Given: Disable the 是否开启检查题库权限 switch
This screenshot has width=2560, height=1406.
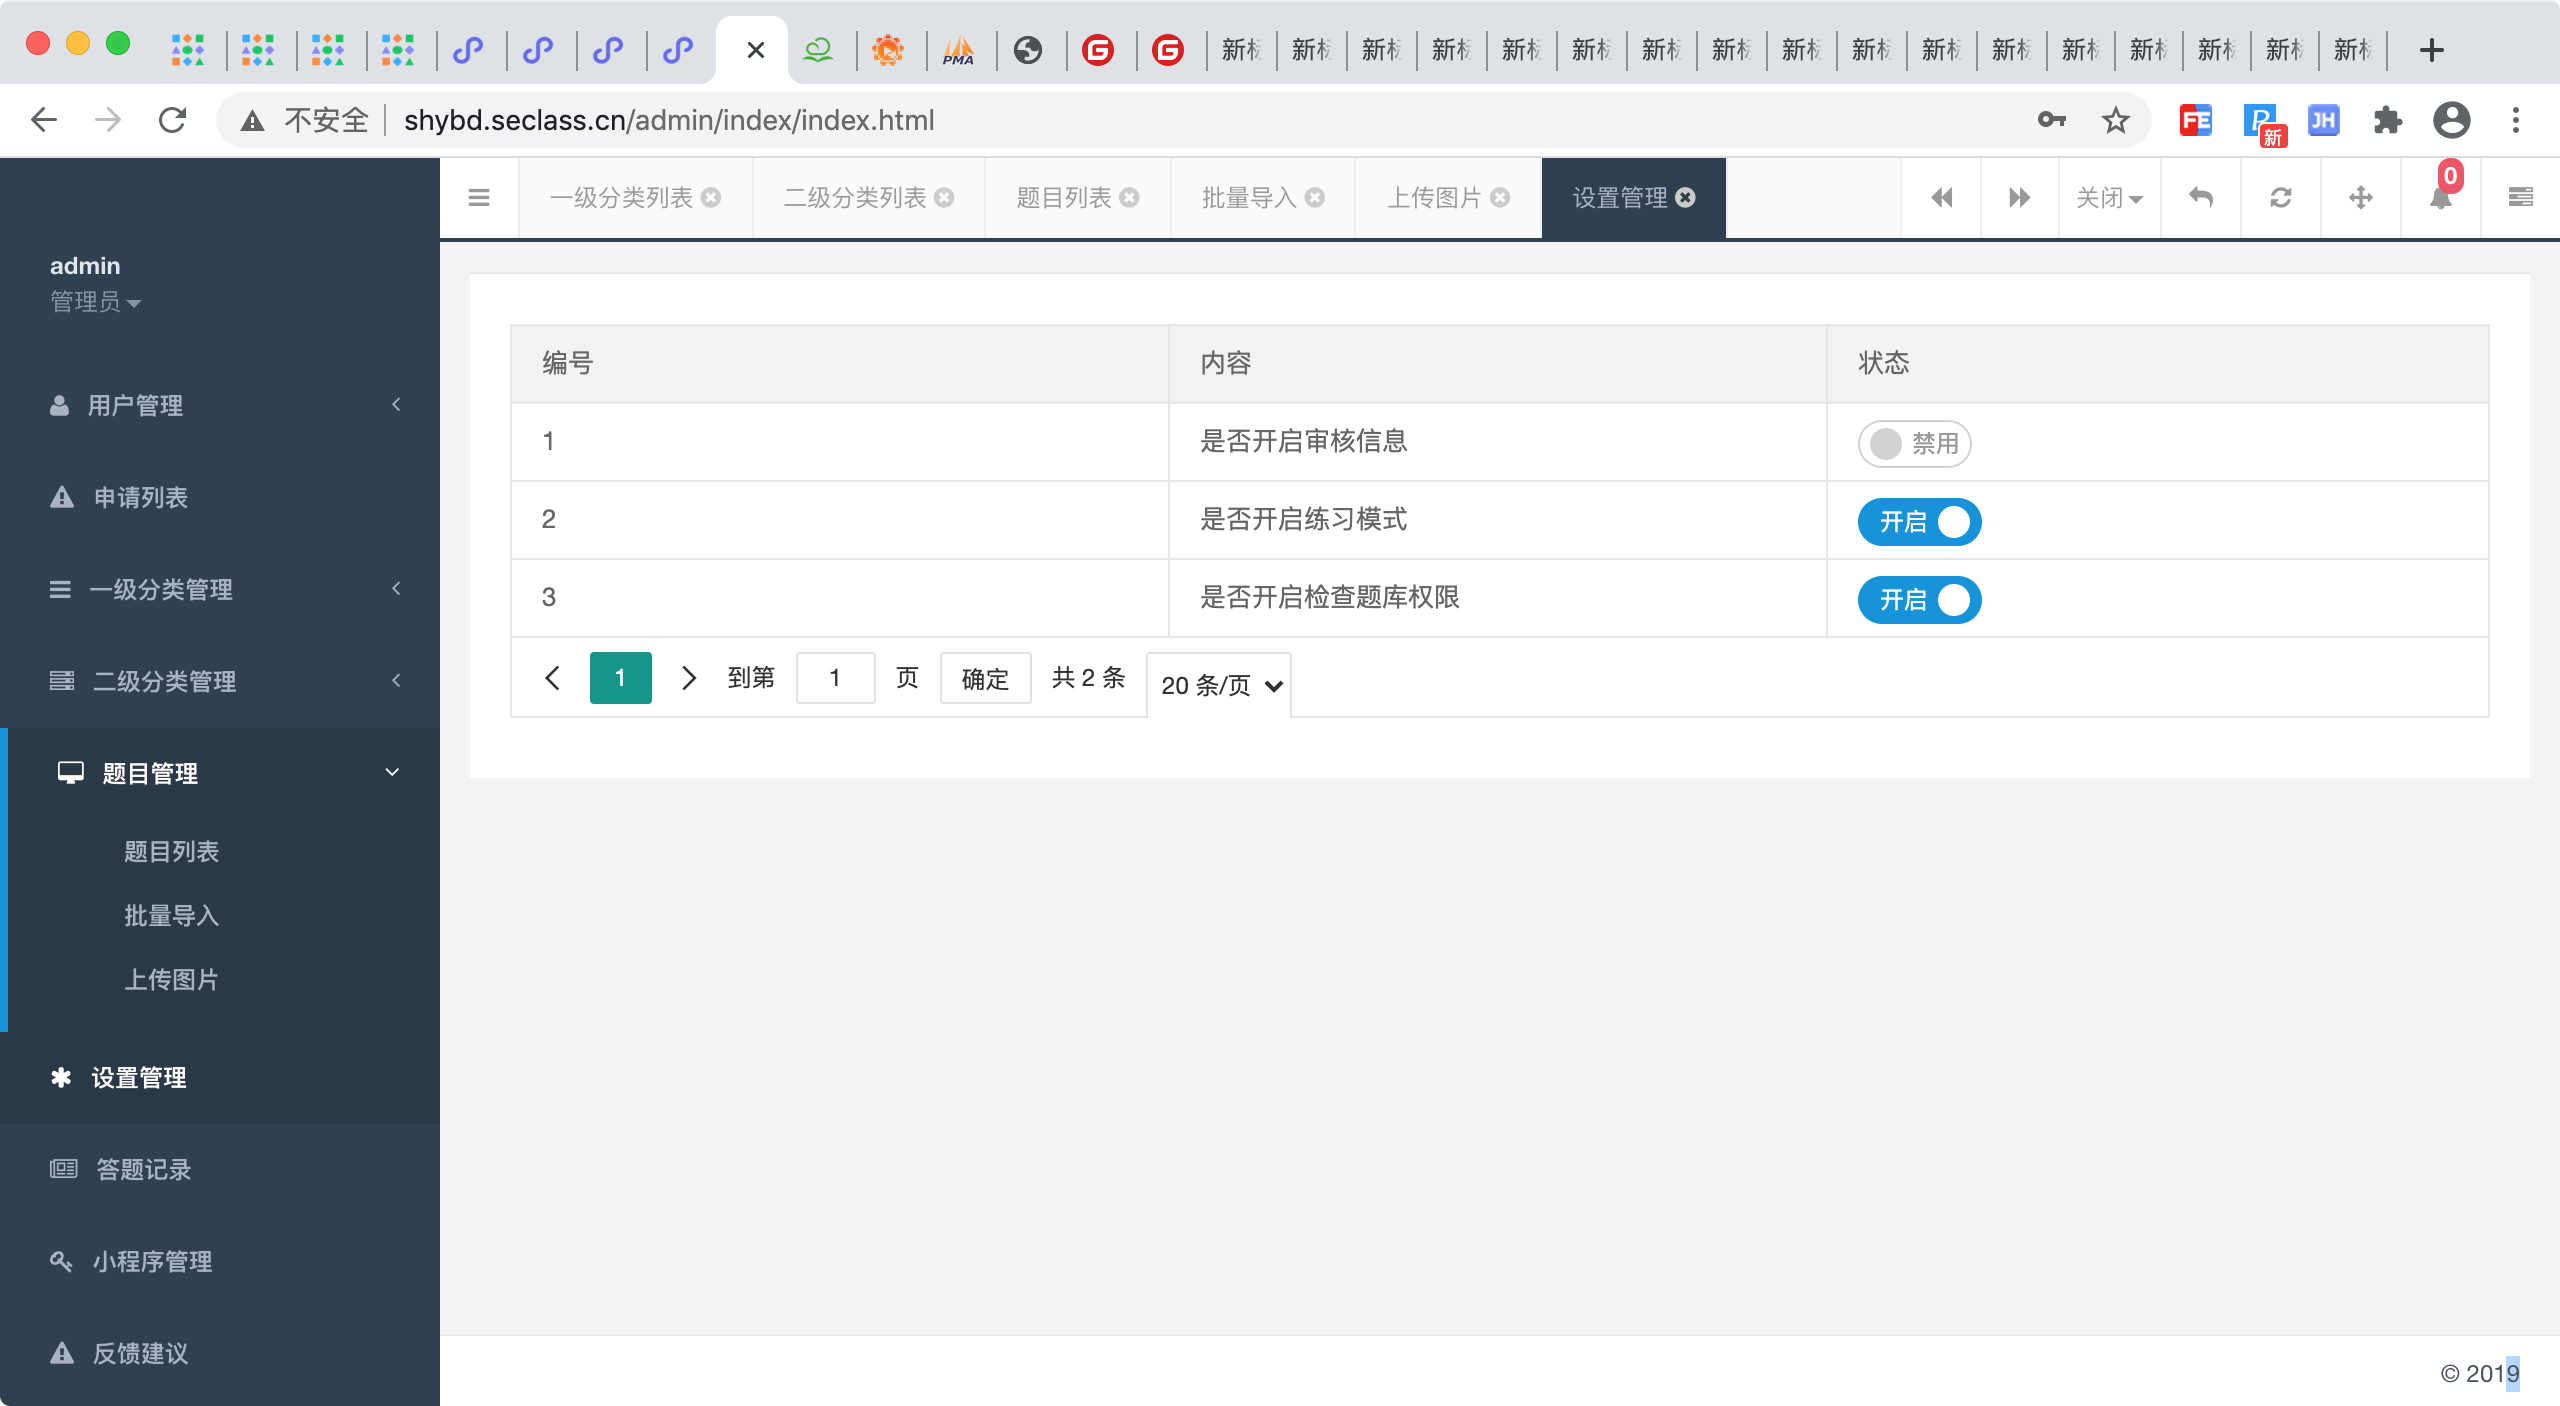Looking at the screenshot, I should click(x=1919, y=600).
